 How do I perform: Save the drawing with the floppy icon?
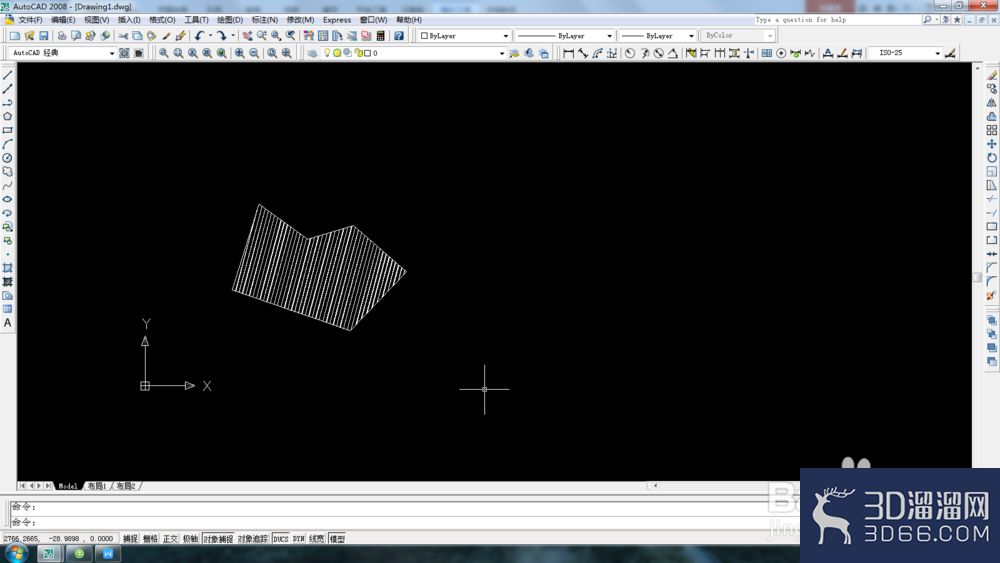[x=44, y=36]
